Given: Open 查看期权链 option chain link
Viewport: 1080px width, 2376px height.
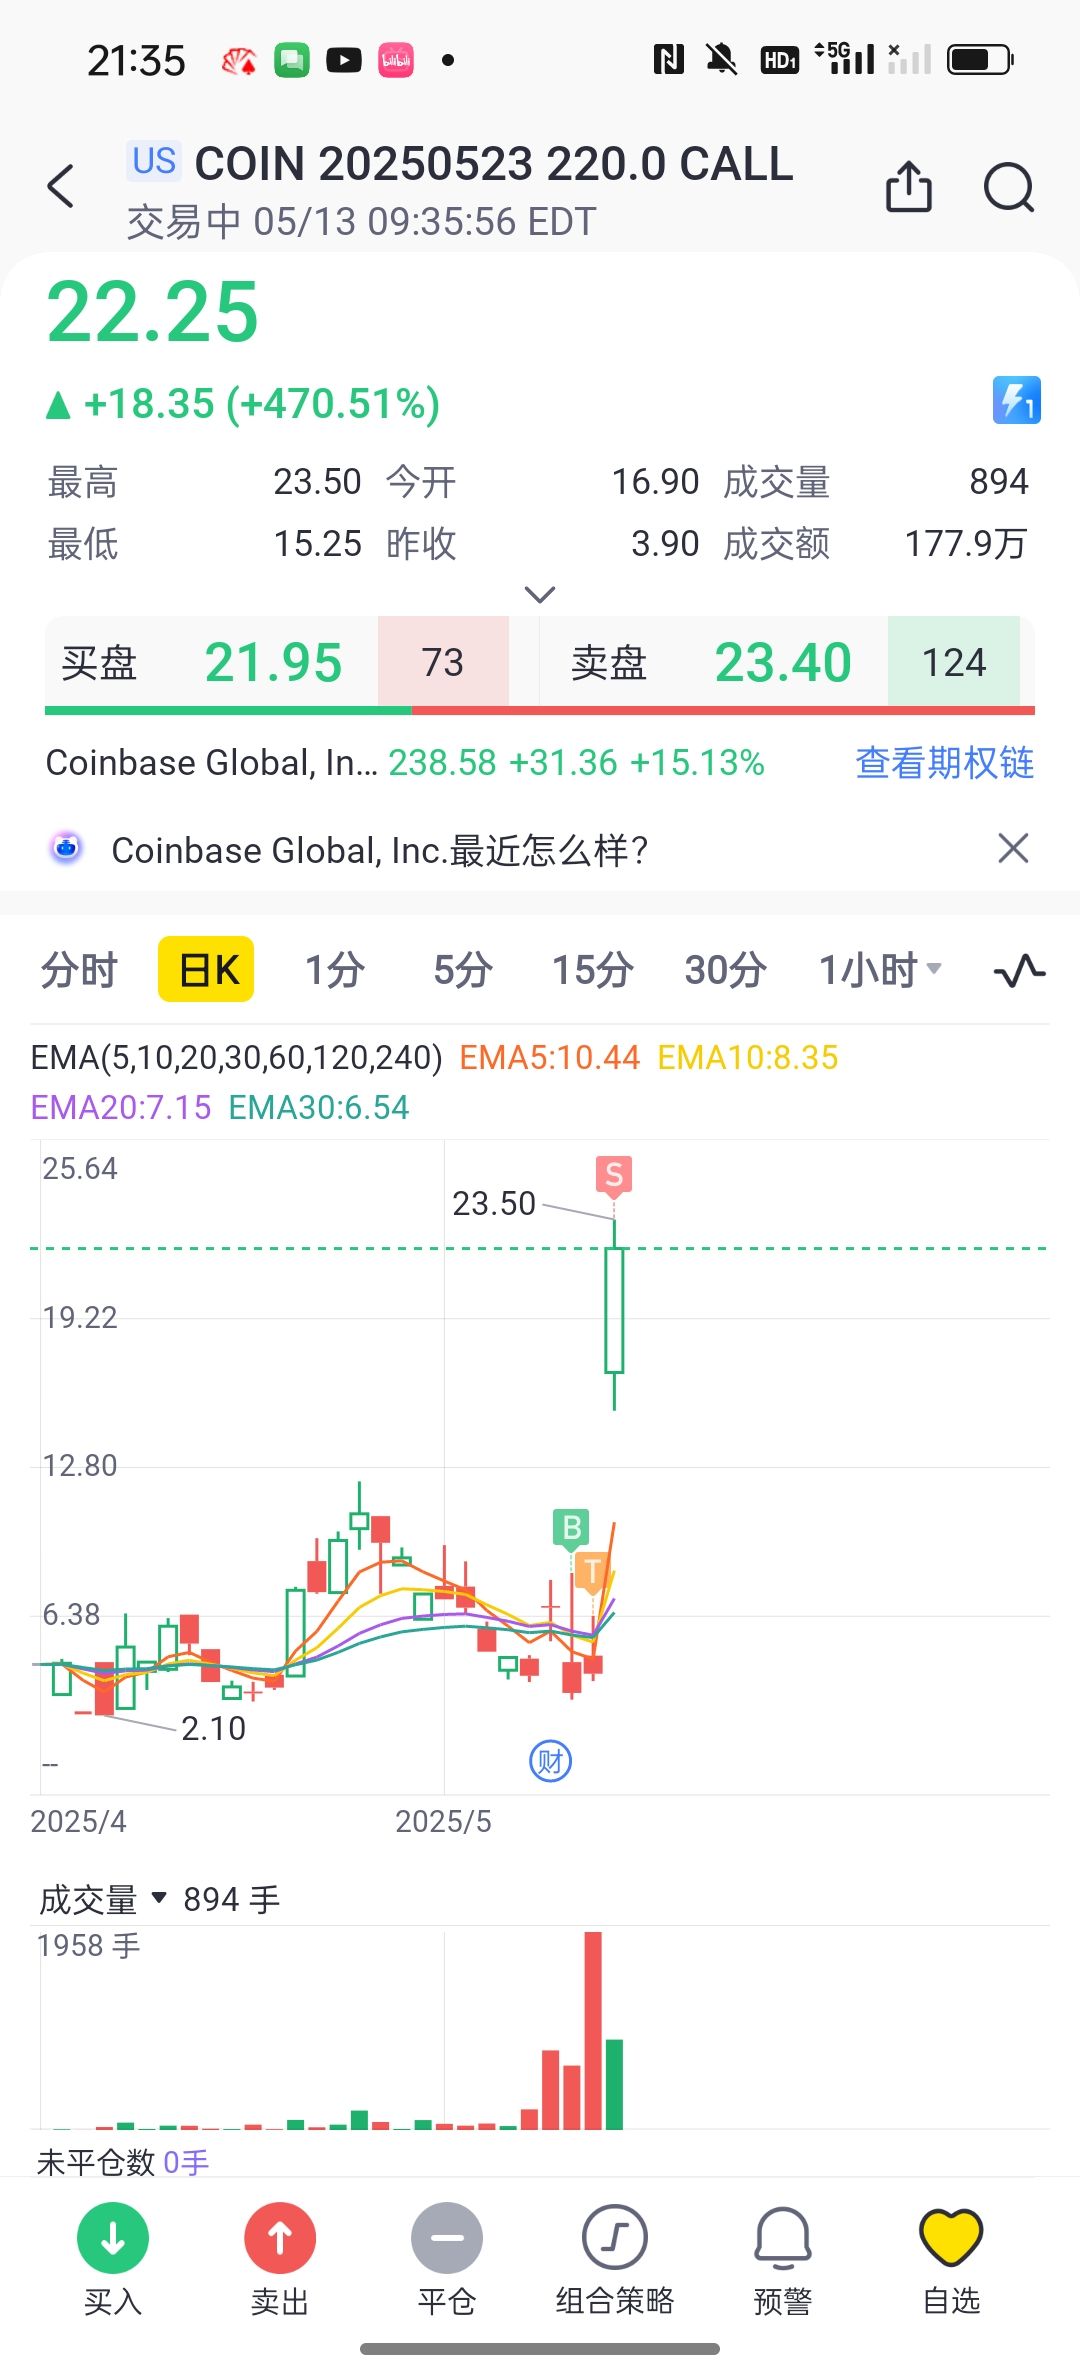Looking at the screenshot, I should tap(945, 762).
